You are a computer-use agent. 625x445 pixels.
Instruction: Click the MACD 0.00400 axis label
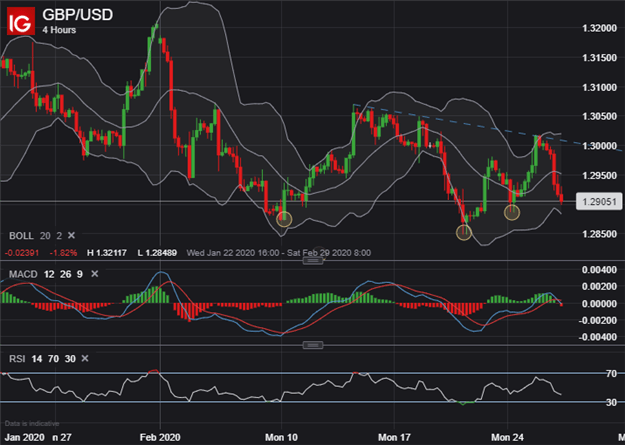point(599,270)
